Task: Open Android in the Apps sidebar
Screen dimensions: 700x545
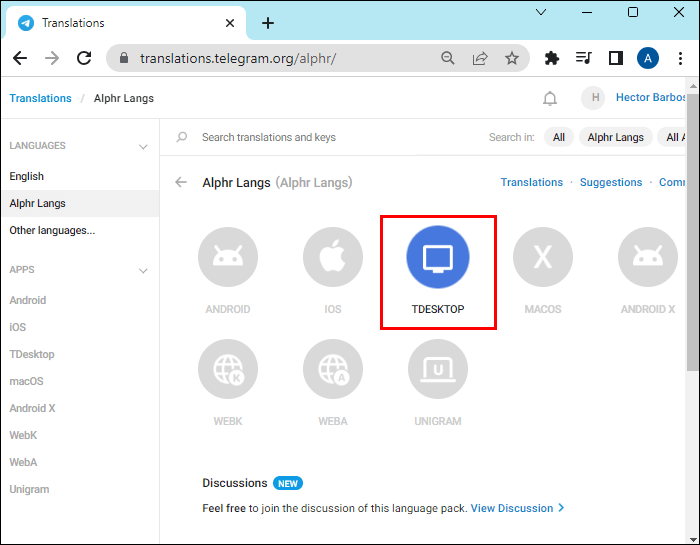Action: tap(28, 300)
